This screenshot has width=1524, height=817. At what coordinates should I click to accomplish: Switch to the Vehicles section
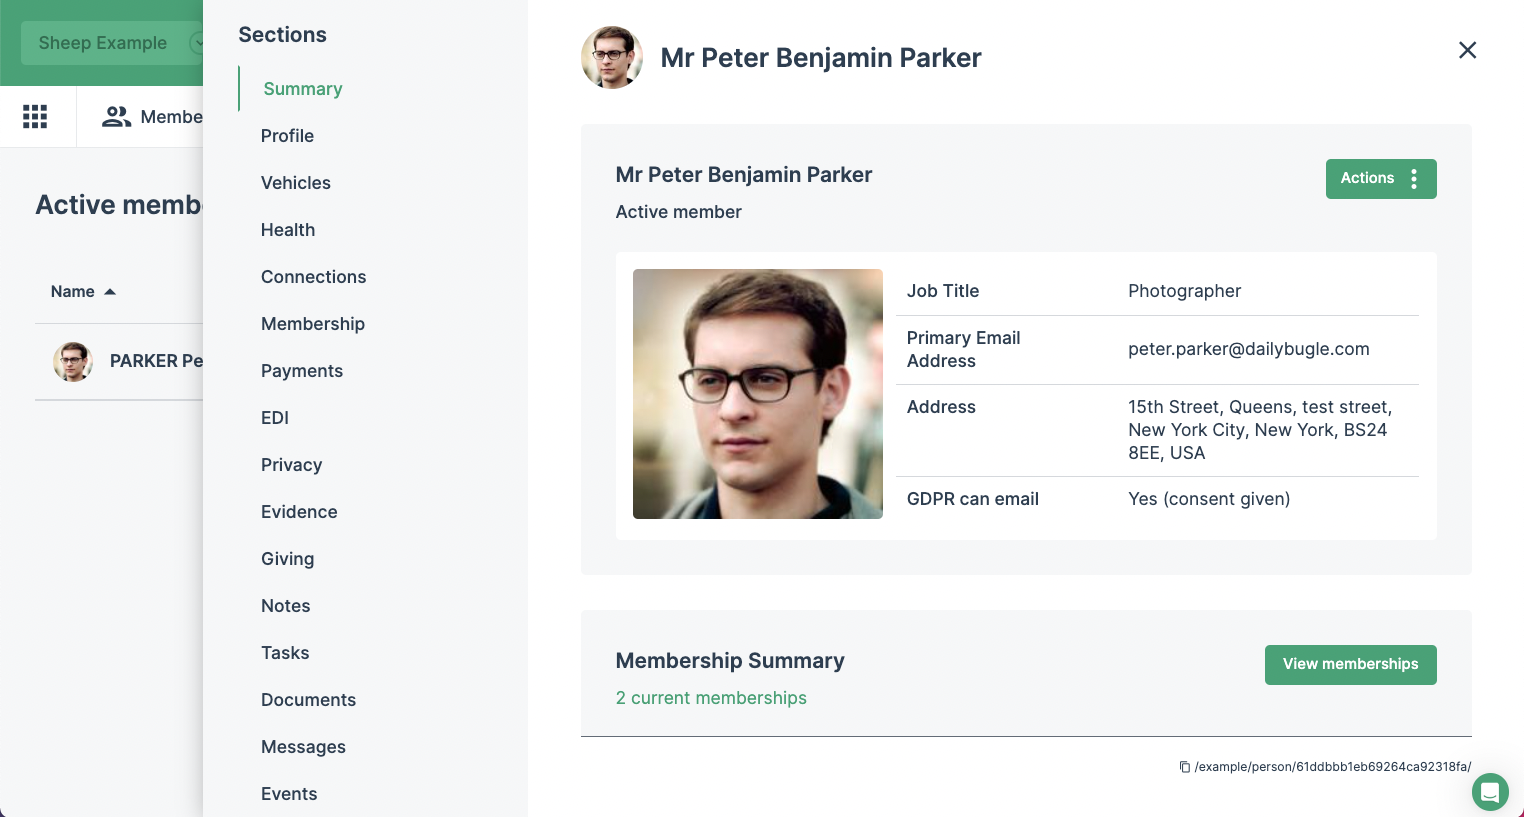[x=296, y=182]
